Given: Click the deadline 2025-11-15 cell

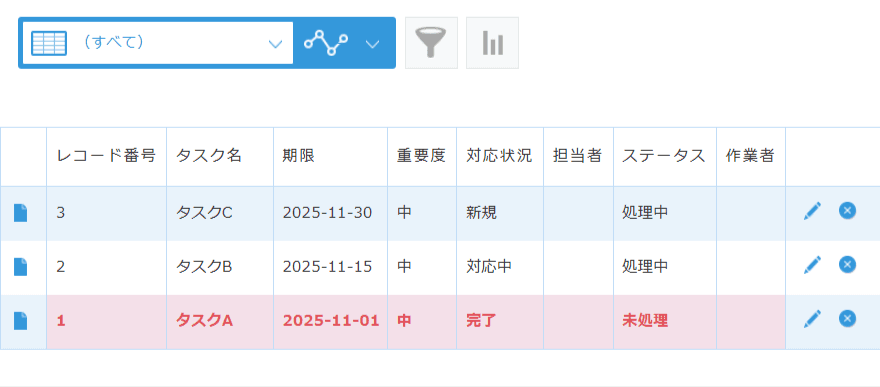Looking at the screenshot, I should [331, 267].
